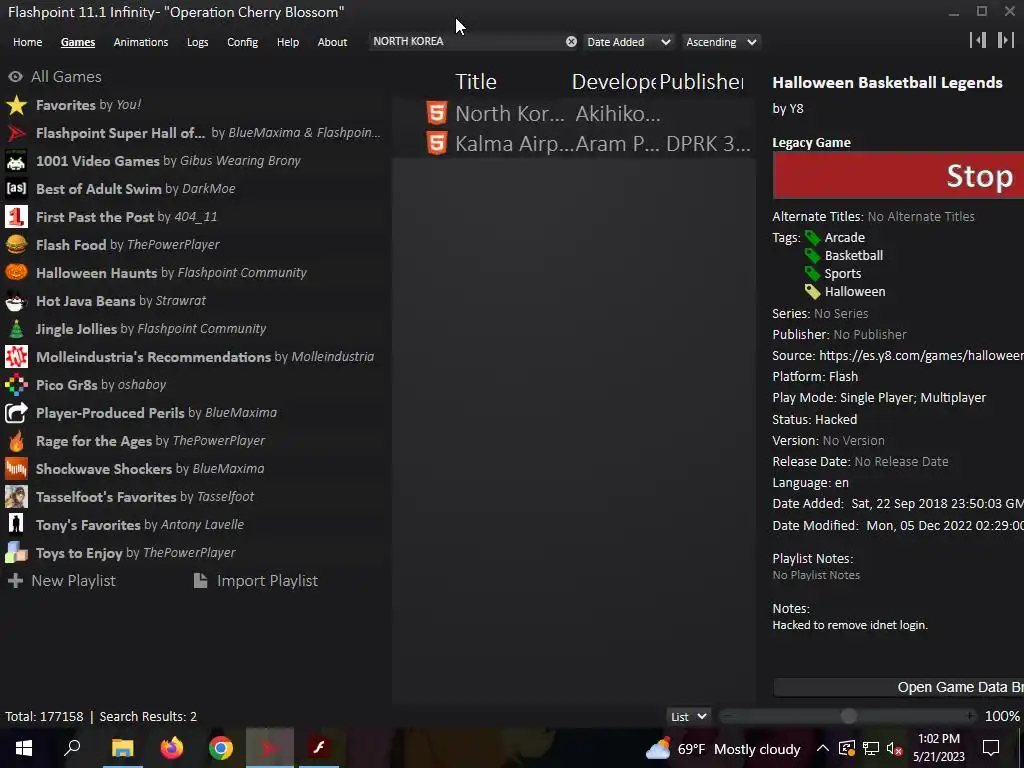The height and width of the screenshot is (768, 1024).
Task: Click the Tony's Favorites playlist icon
Action: click(x=16, y=524)
